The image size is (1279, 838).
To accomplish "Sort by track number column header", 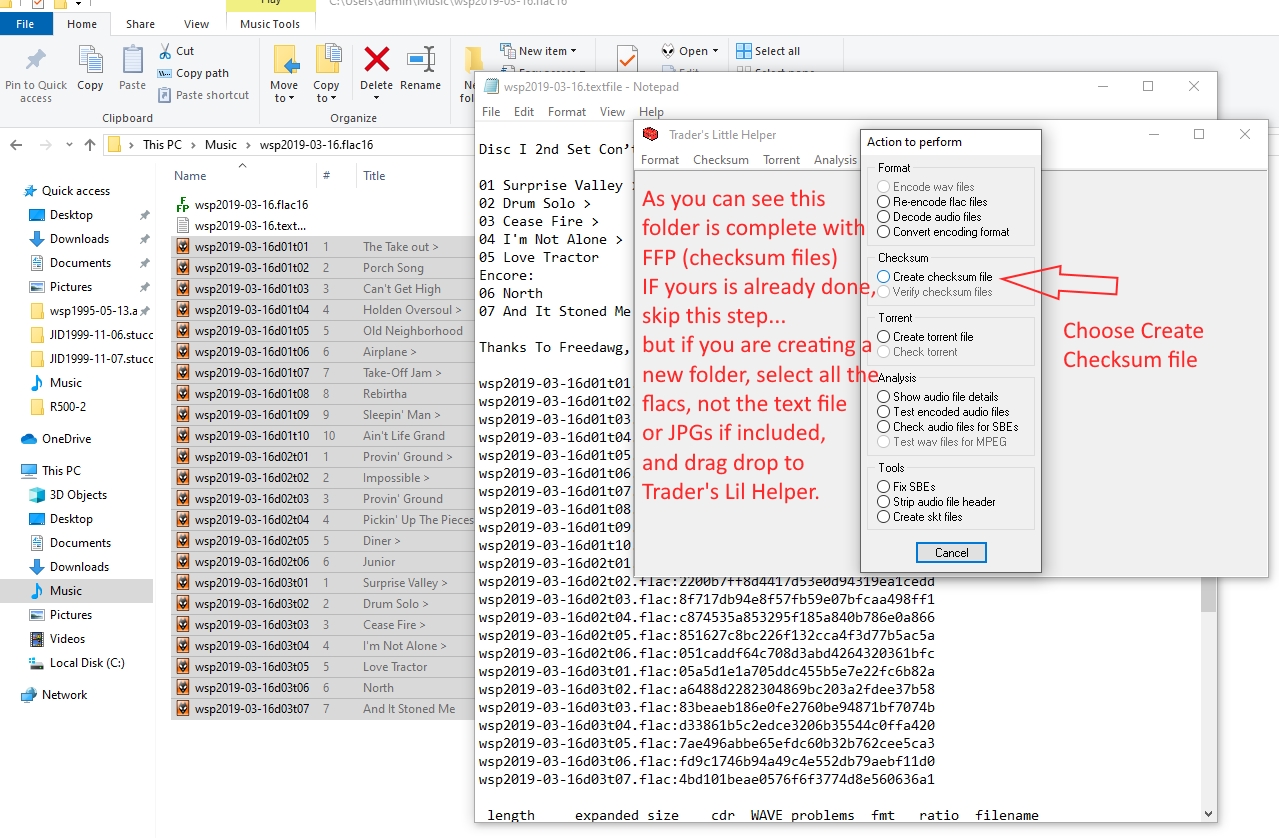I will [327, 176].
